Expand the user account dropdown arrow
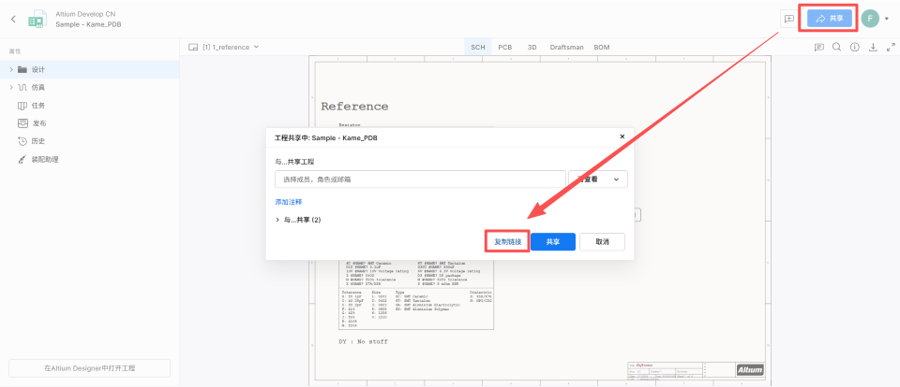This screenshot has width=900, height=387. (x=887, y=19)
